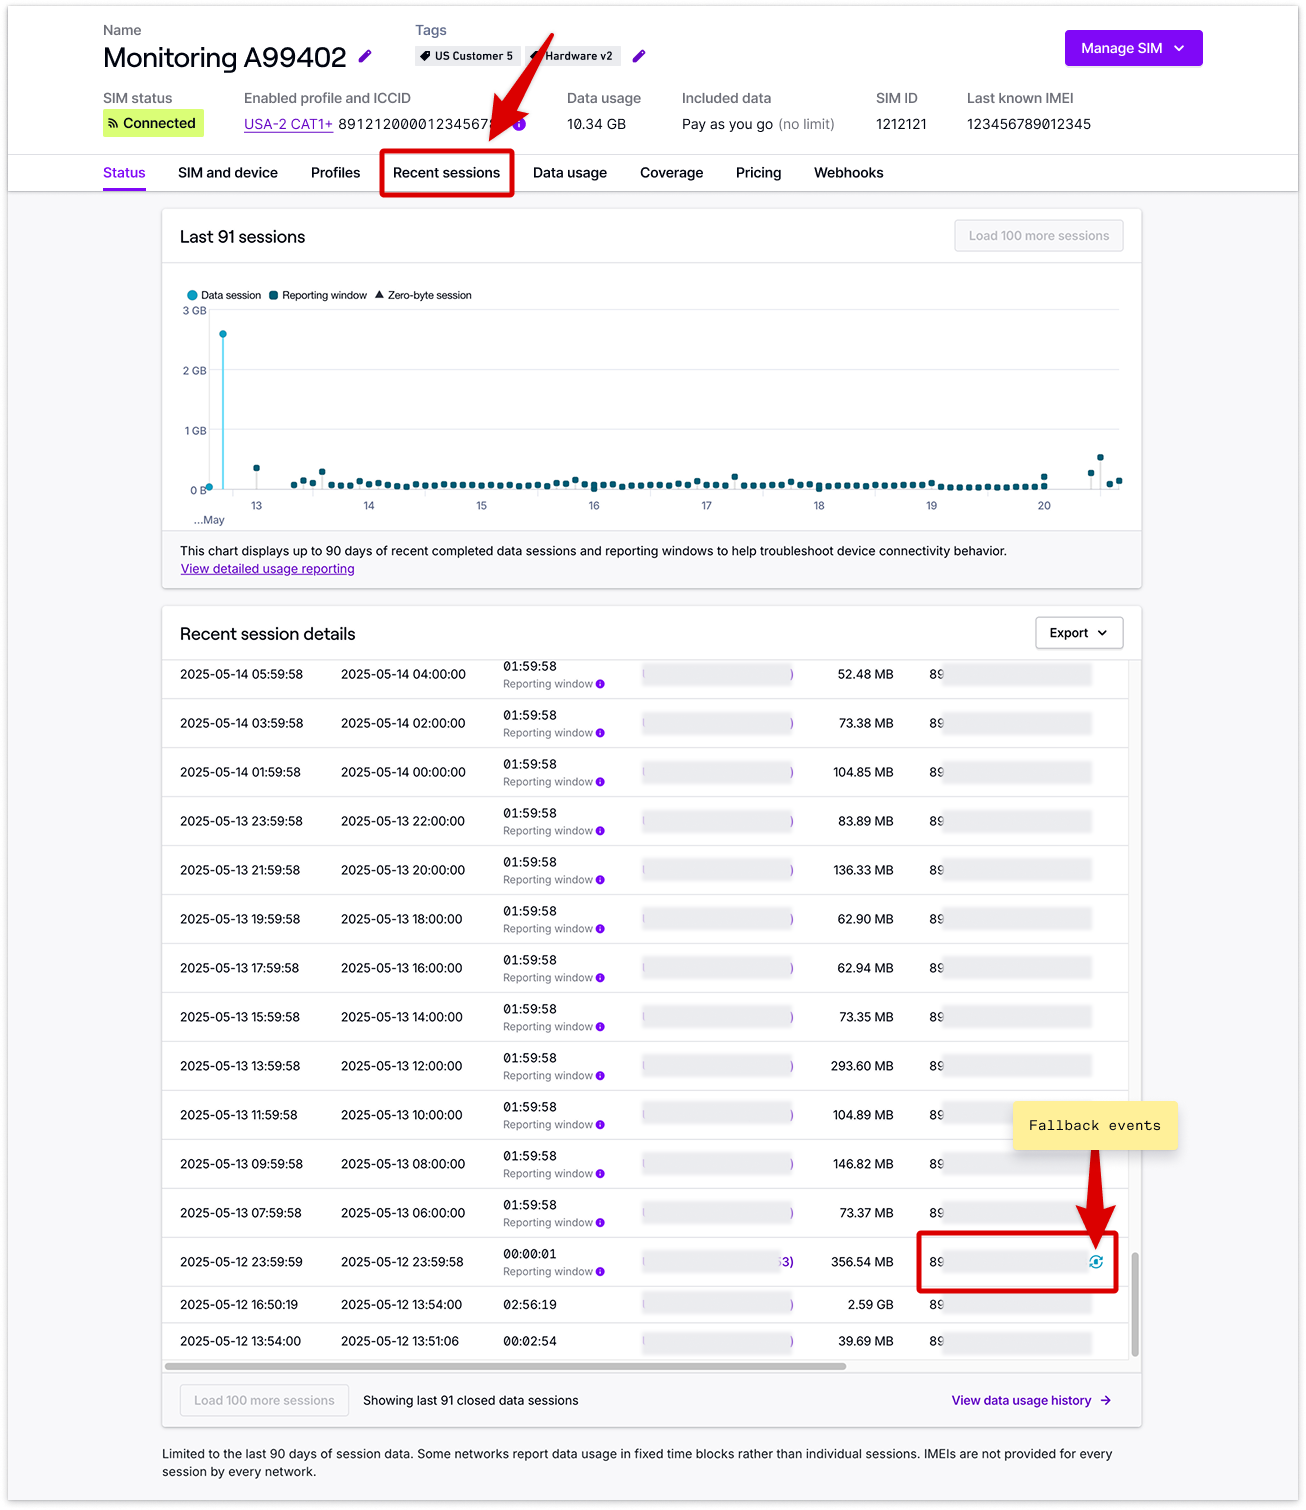The height and width of the screenshot is (1510, 1306).
Task: Click the Pay as you go text
Action: [727, 124]
